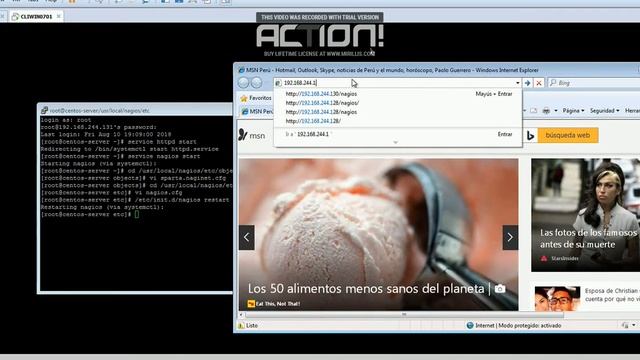Choose suggestion http://192.168.244.128/nagios without trailing slash
Screen dimensions: 640x360
click(321, 112)
